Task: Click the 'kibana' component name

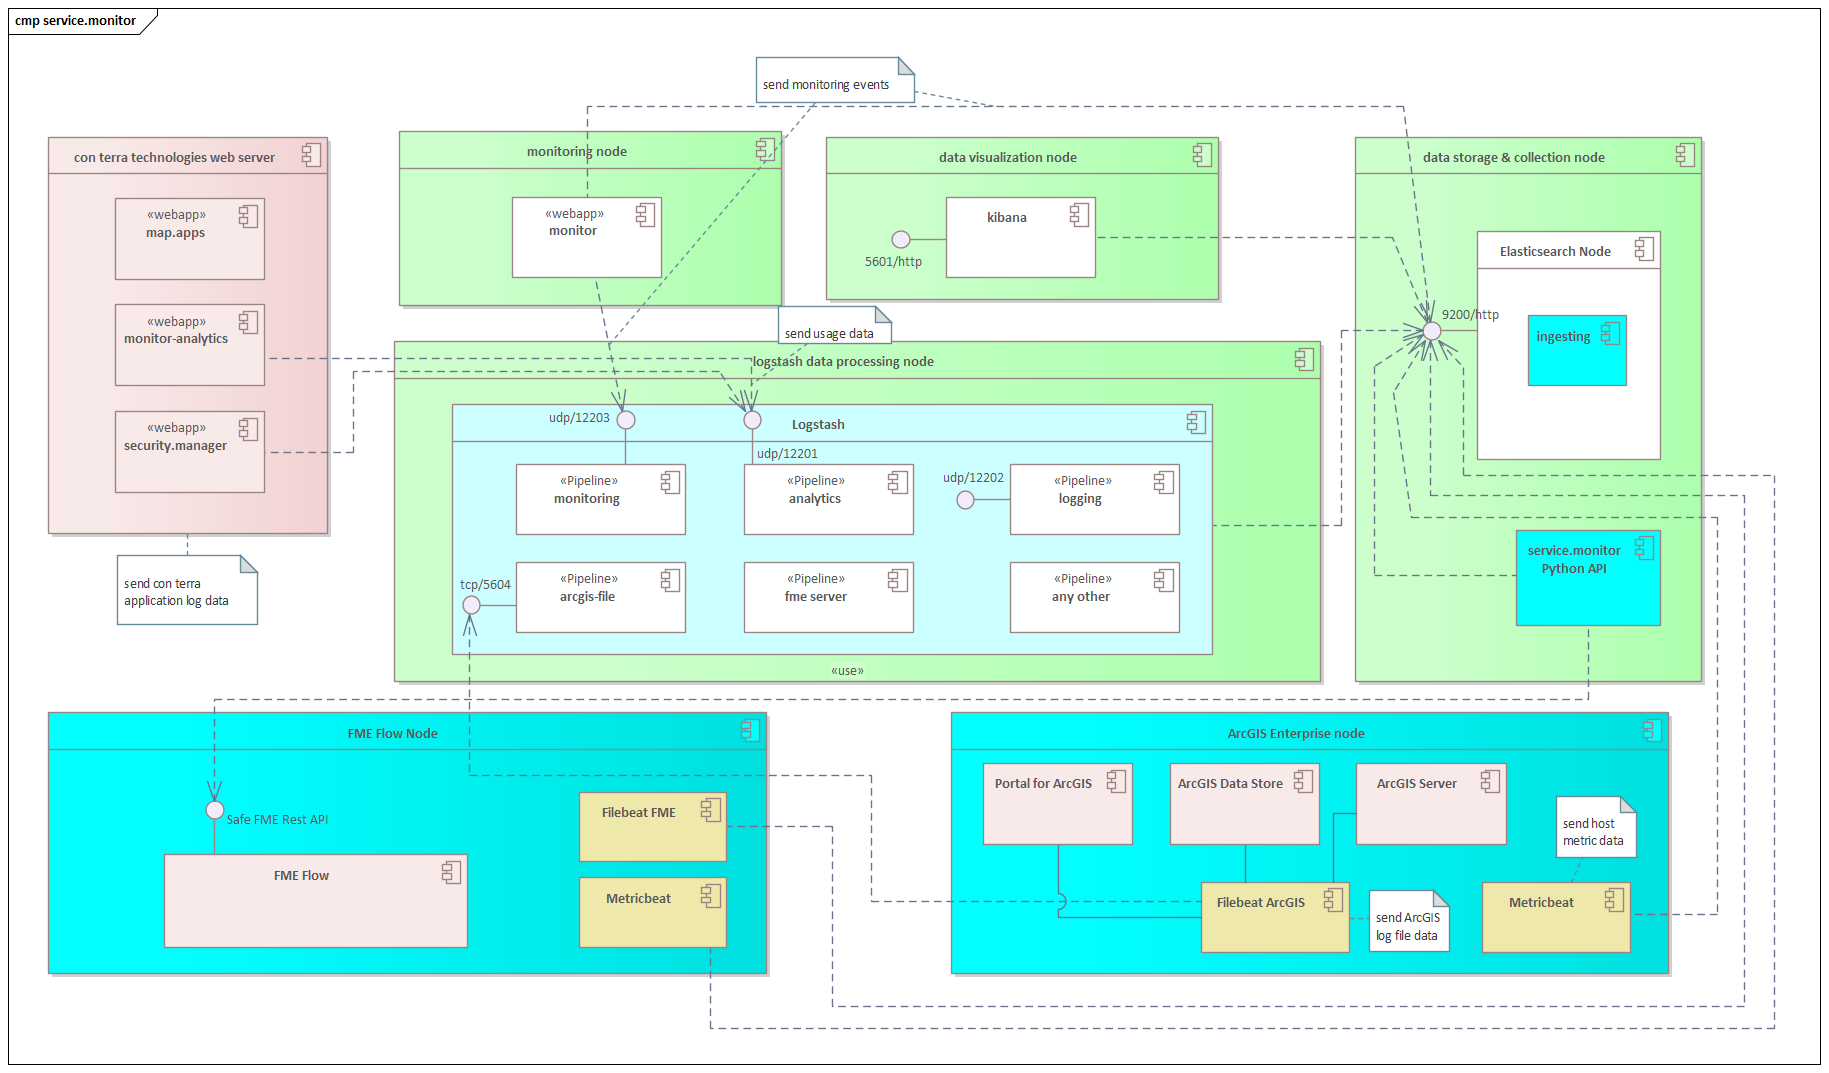Action: coord(1007,217)
